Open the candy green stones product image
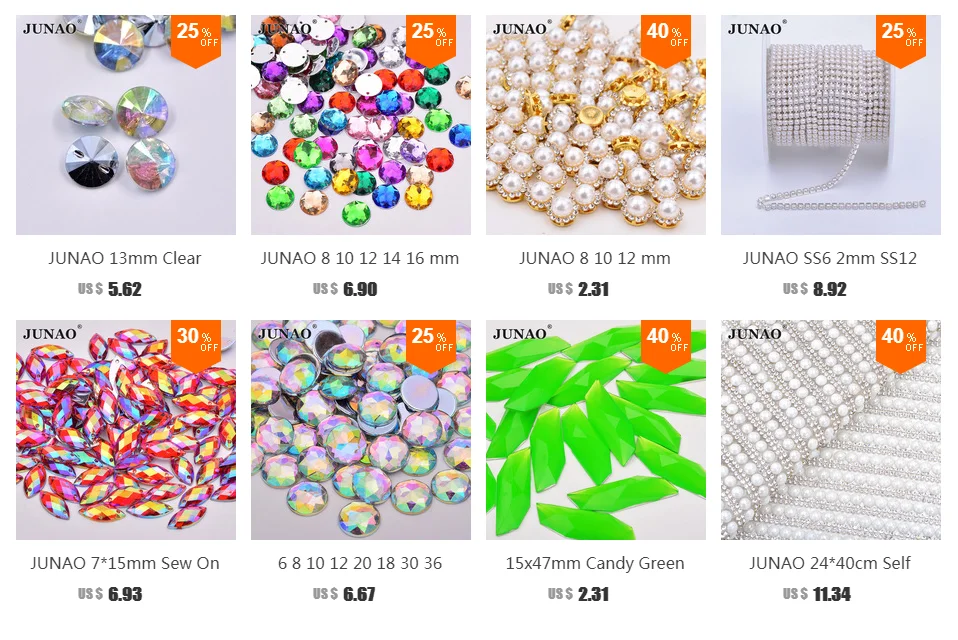This screenshot has height=640, width=958. tap(596, 430)
